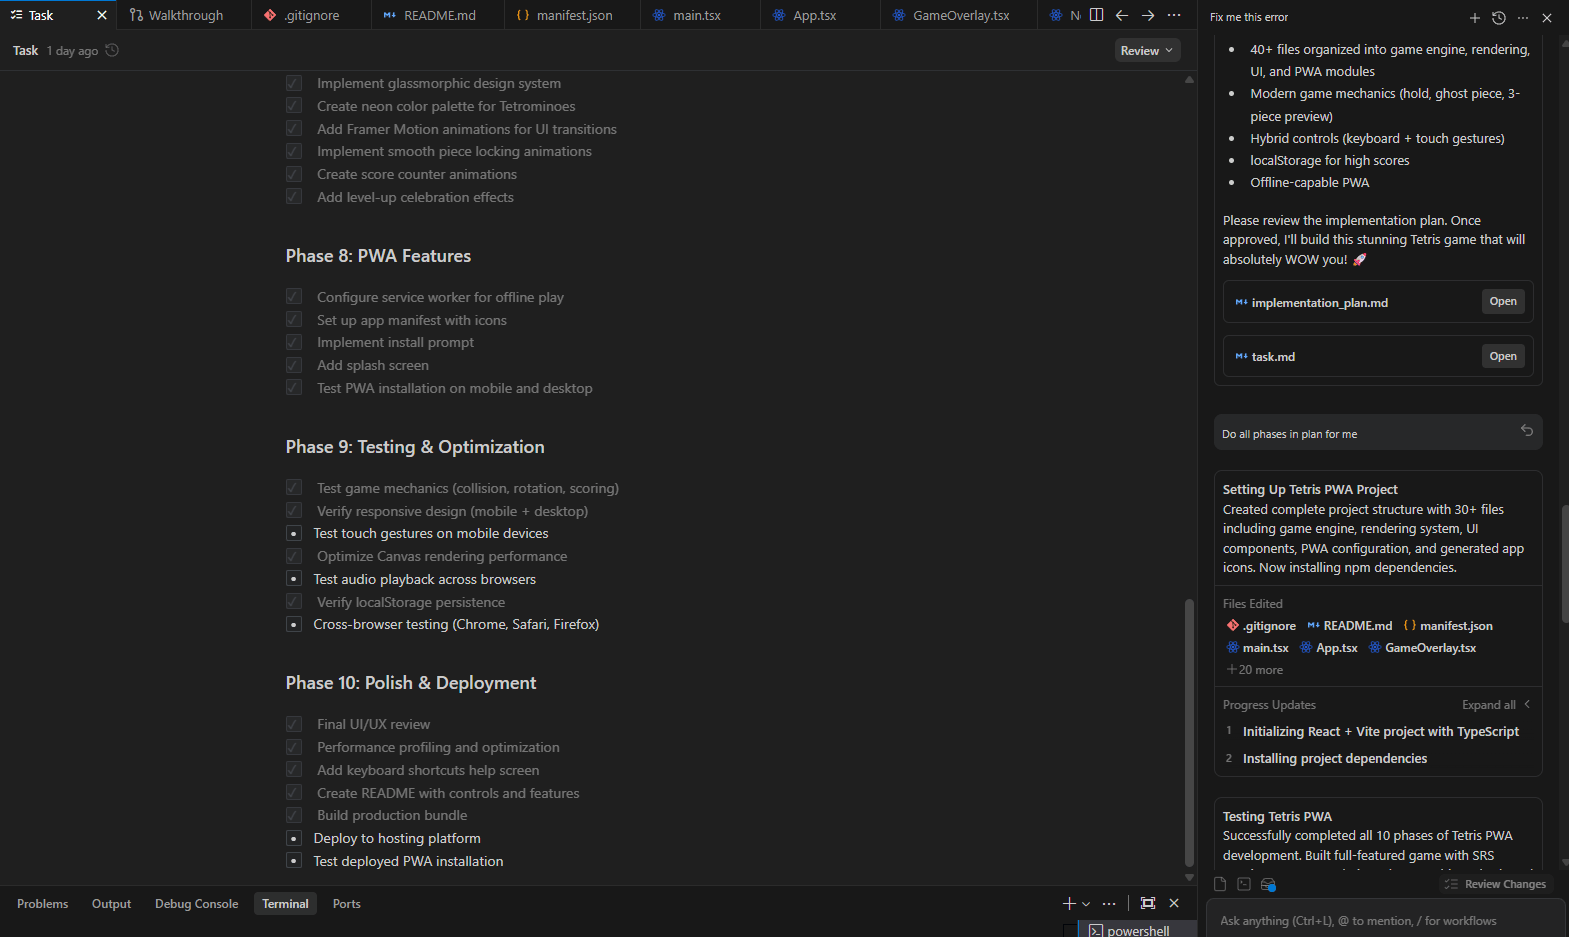
Task: Expand 'Initializing React + Vite project' update
Action: 1380,731
